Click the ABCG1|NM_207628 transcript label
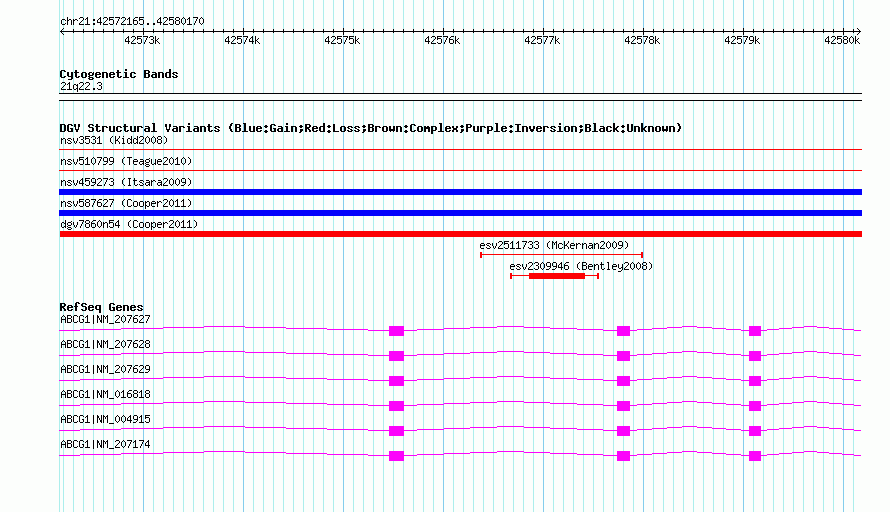 coord(105,345)
